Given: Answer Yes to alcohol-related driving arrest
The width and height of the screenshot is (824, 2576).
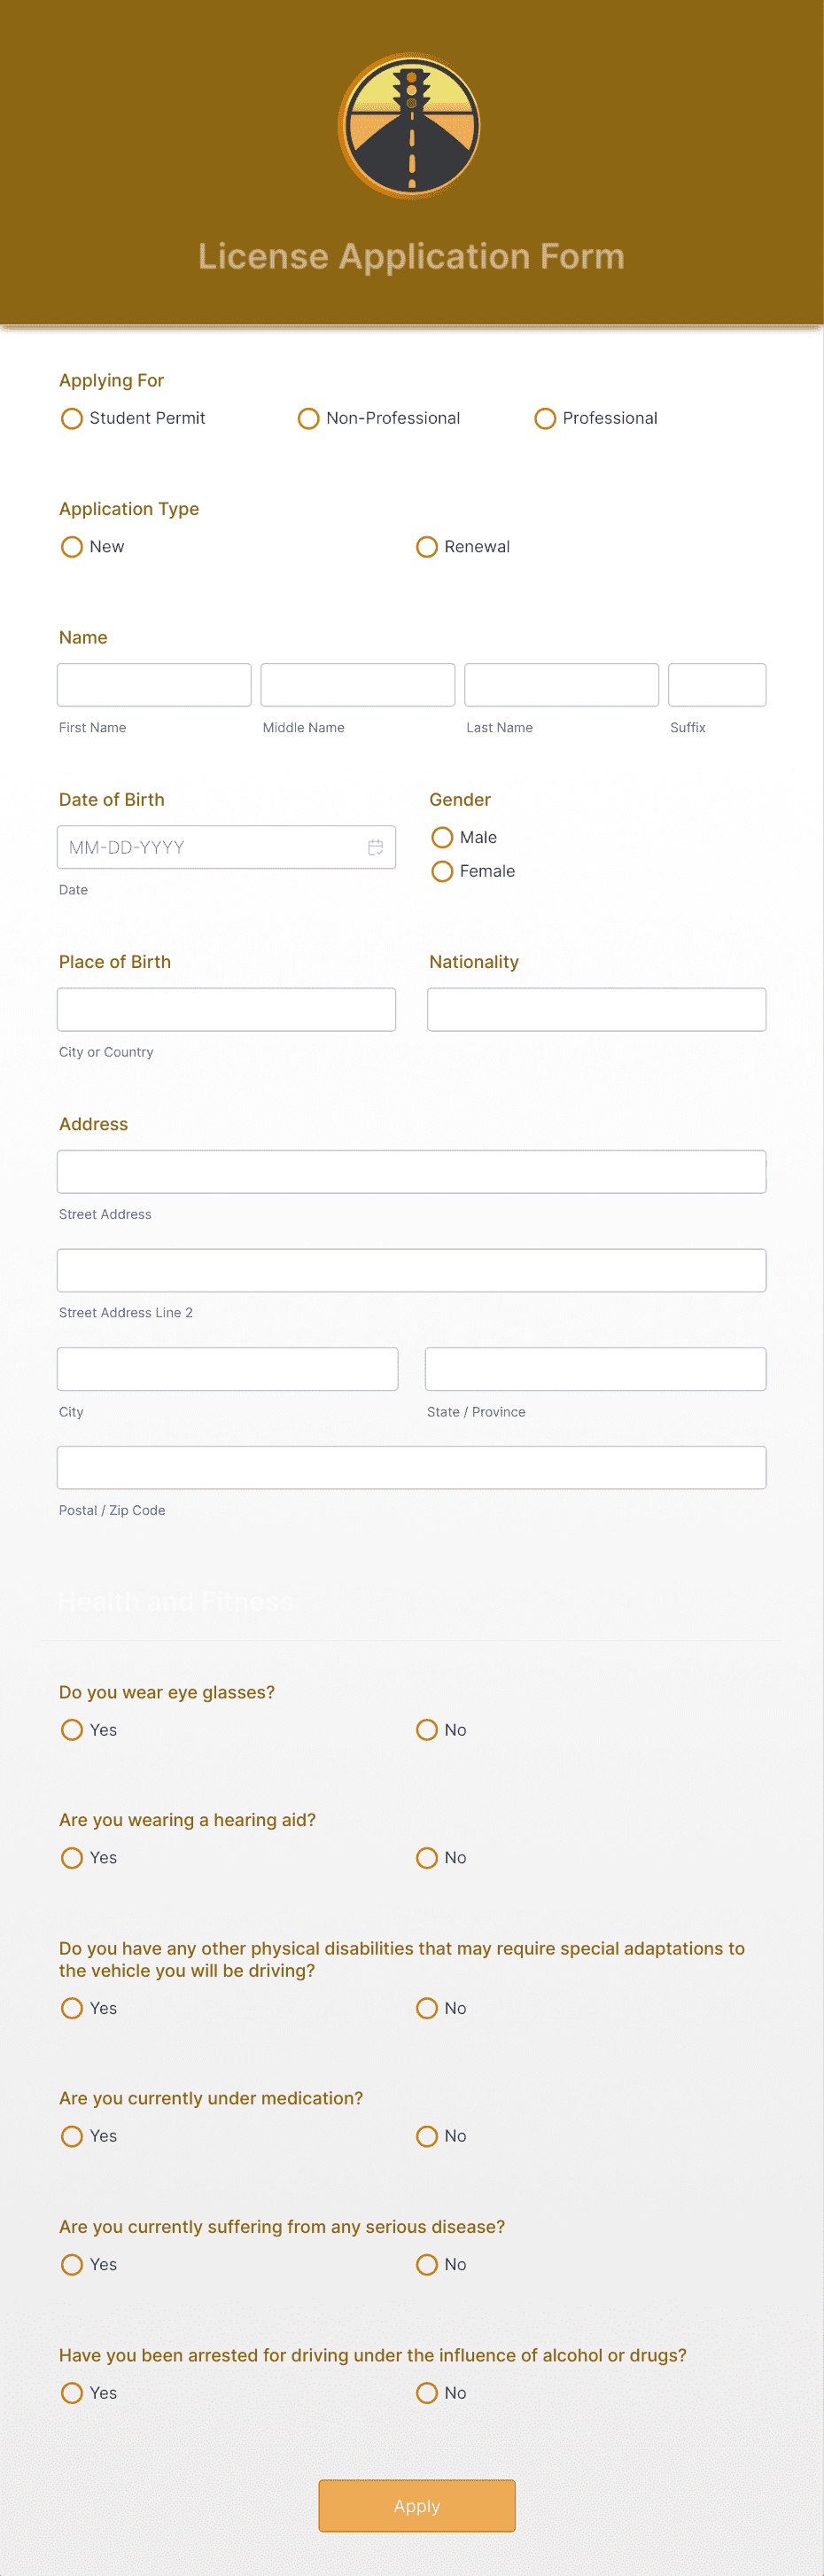Looking at the screenshot, I should [71, 2392].
